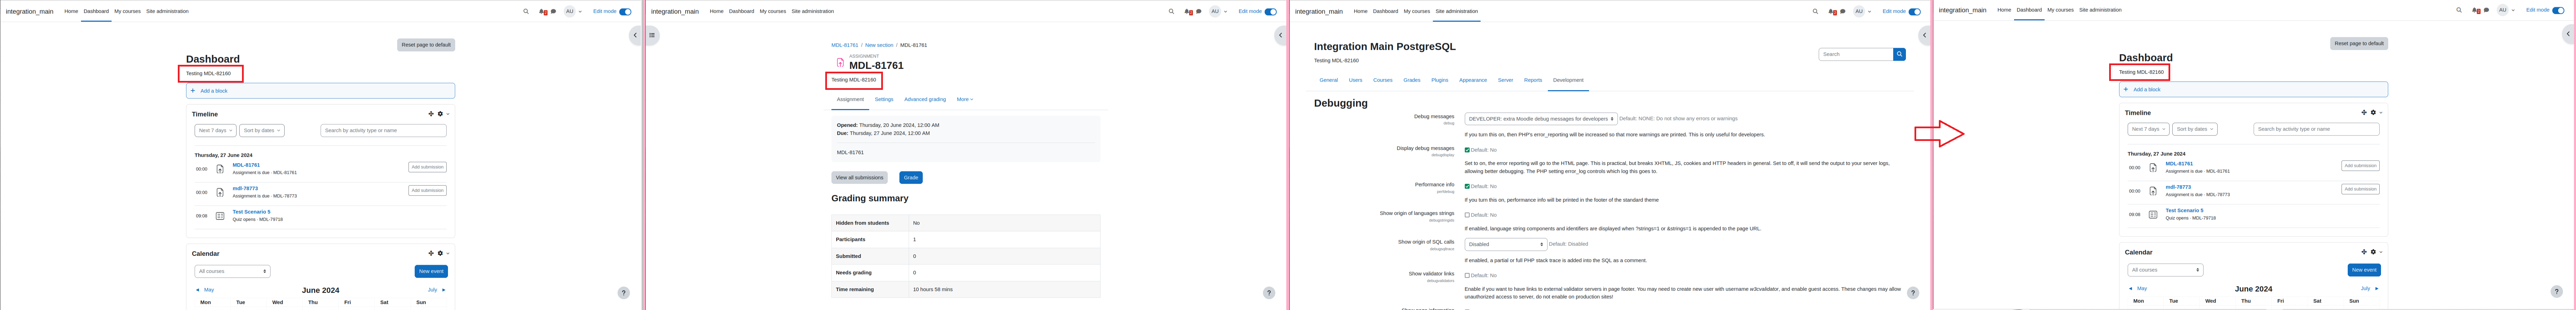Click the move Timeline block icon, leftmost dashboard
The width and height of the screenshot is (2576, 310).
tap(431, 114)
